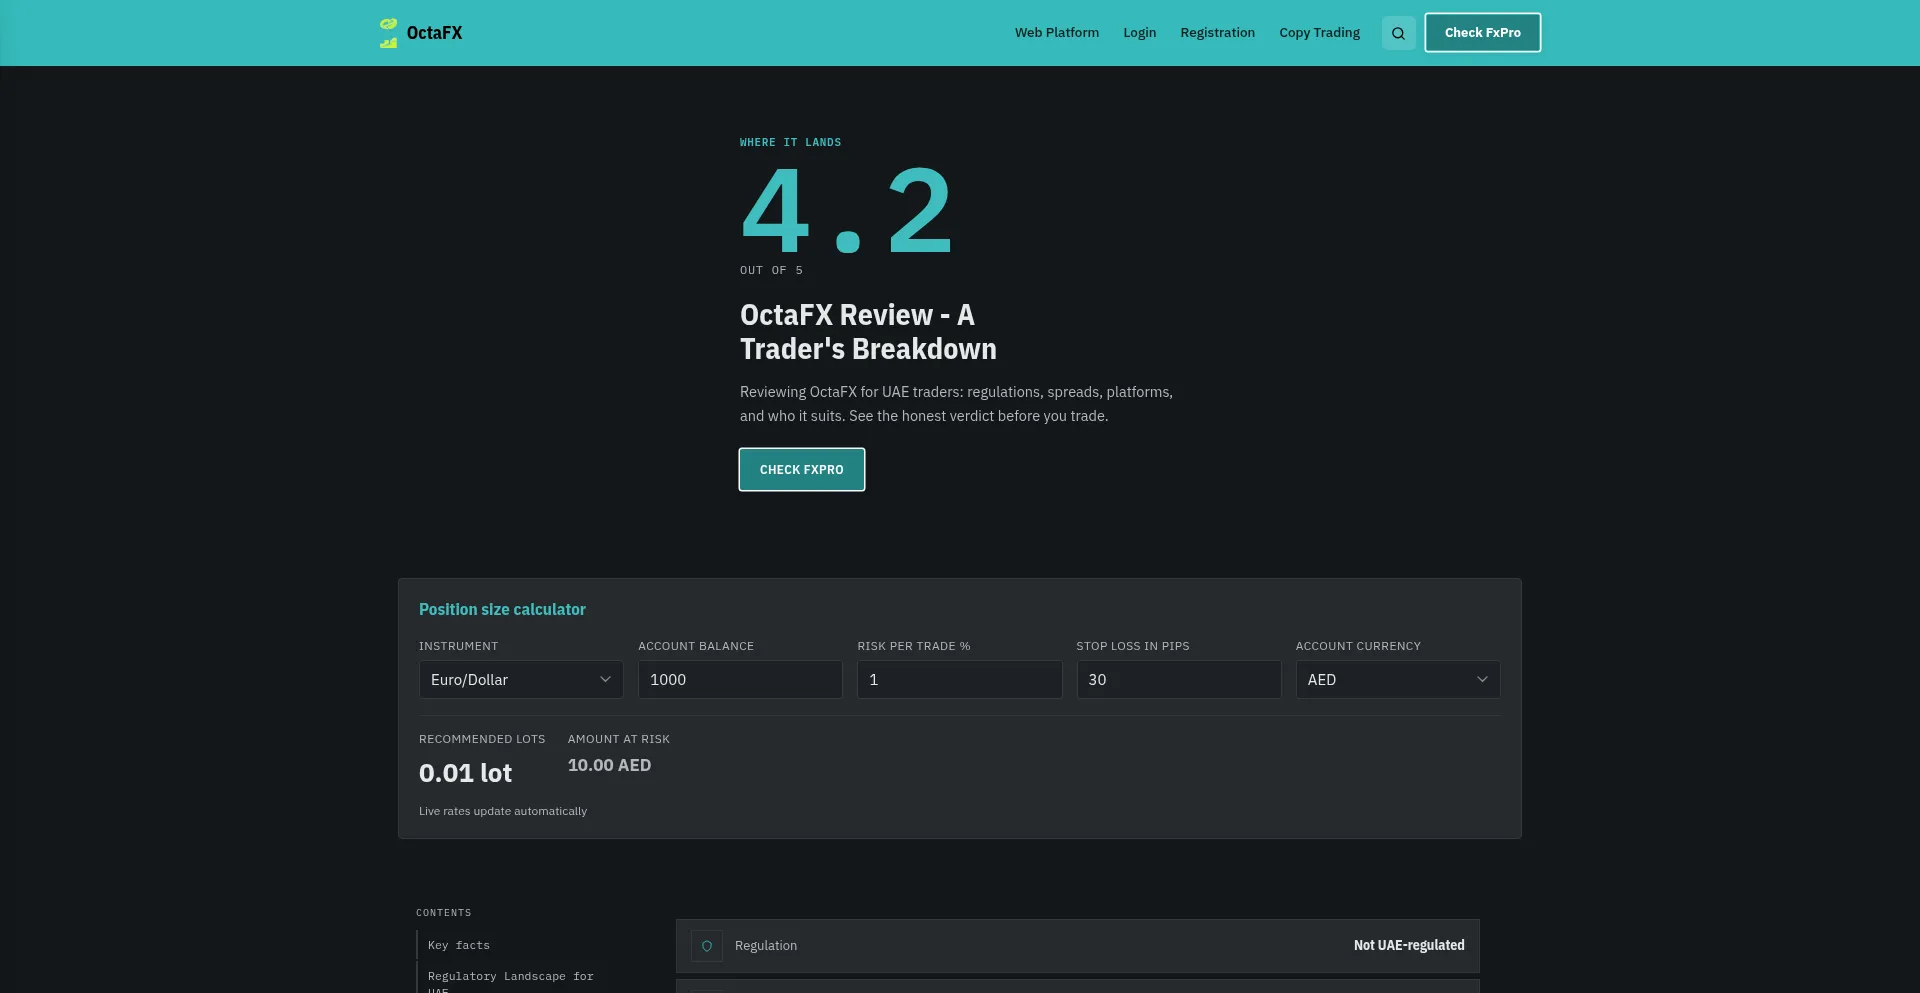This screenshot has height=993, width=1920.
Task: Open the search magnifier icon
Action: point(1398,33)
